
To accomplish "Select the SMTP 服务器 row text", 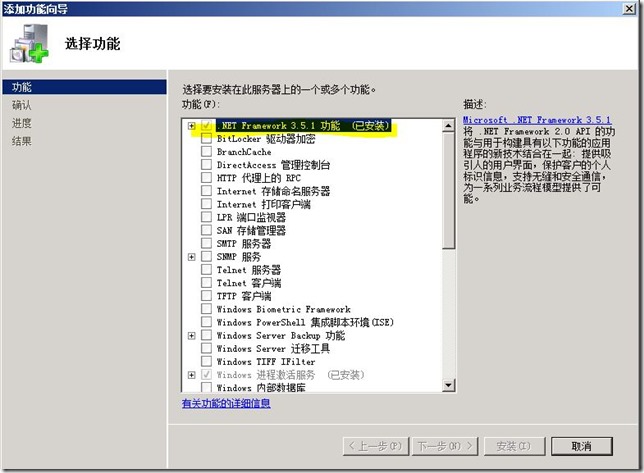I will click(x=244, y=243).
